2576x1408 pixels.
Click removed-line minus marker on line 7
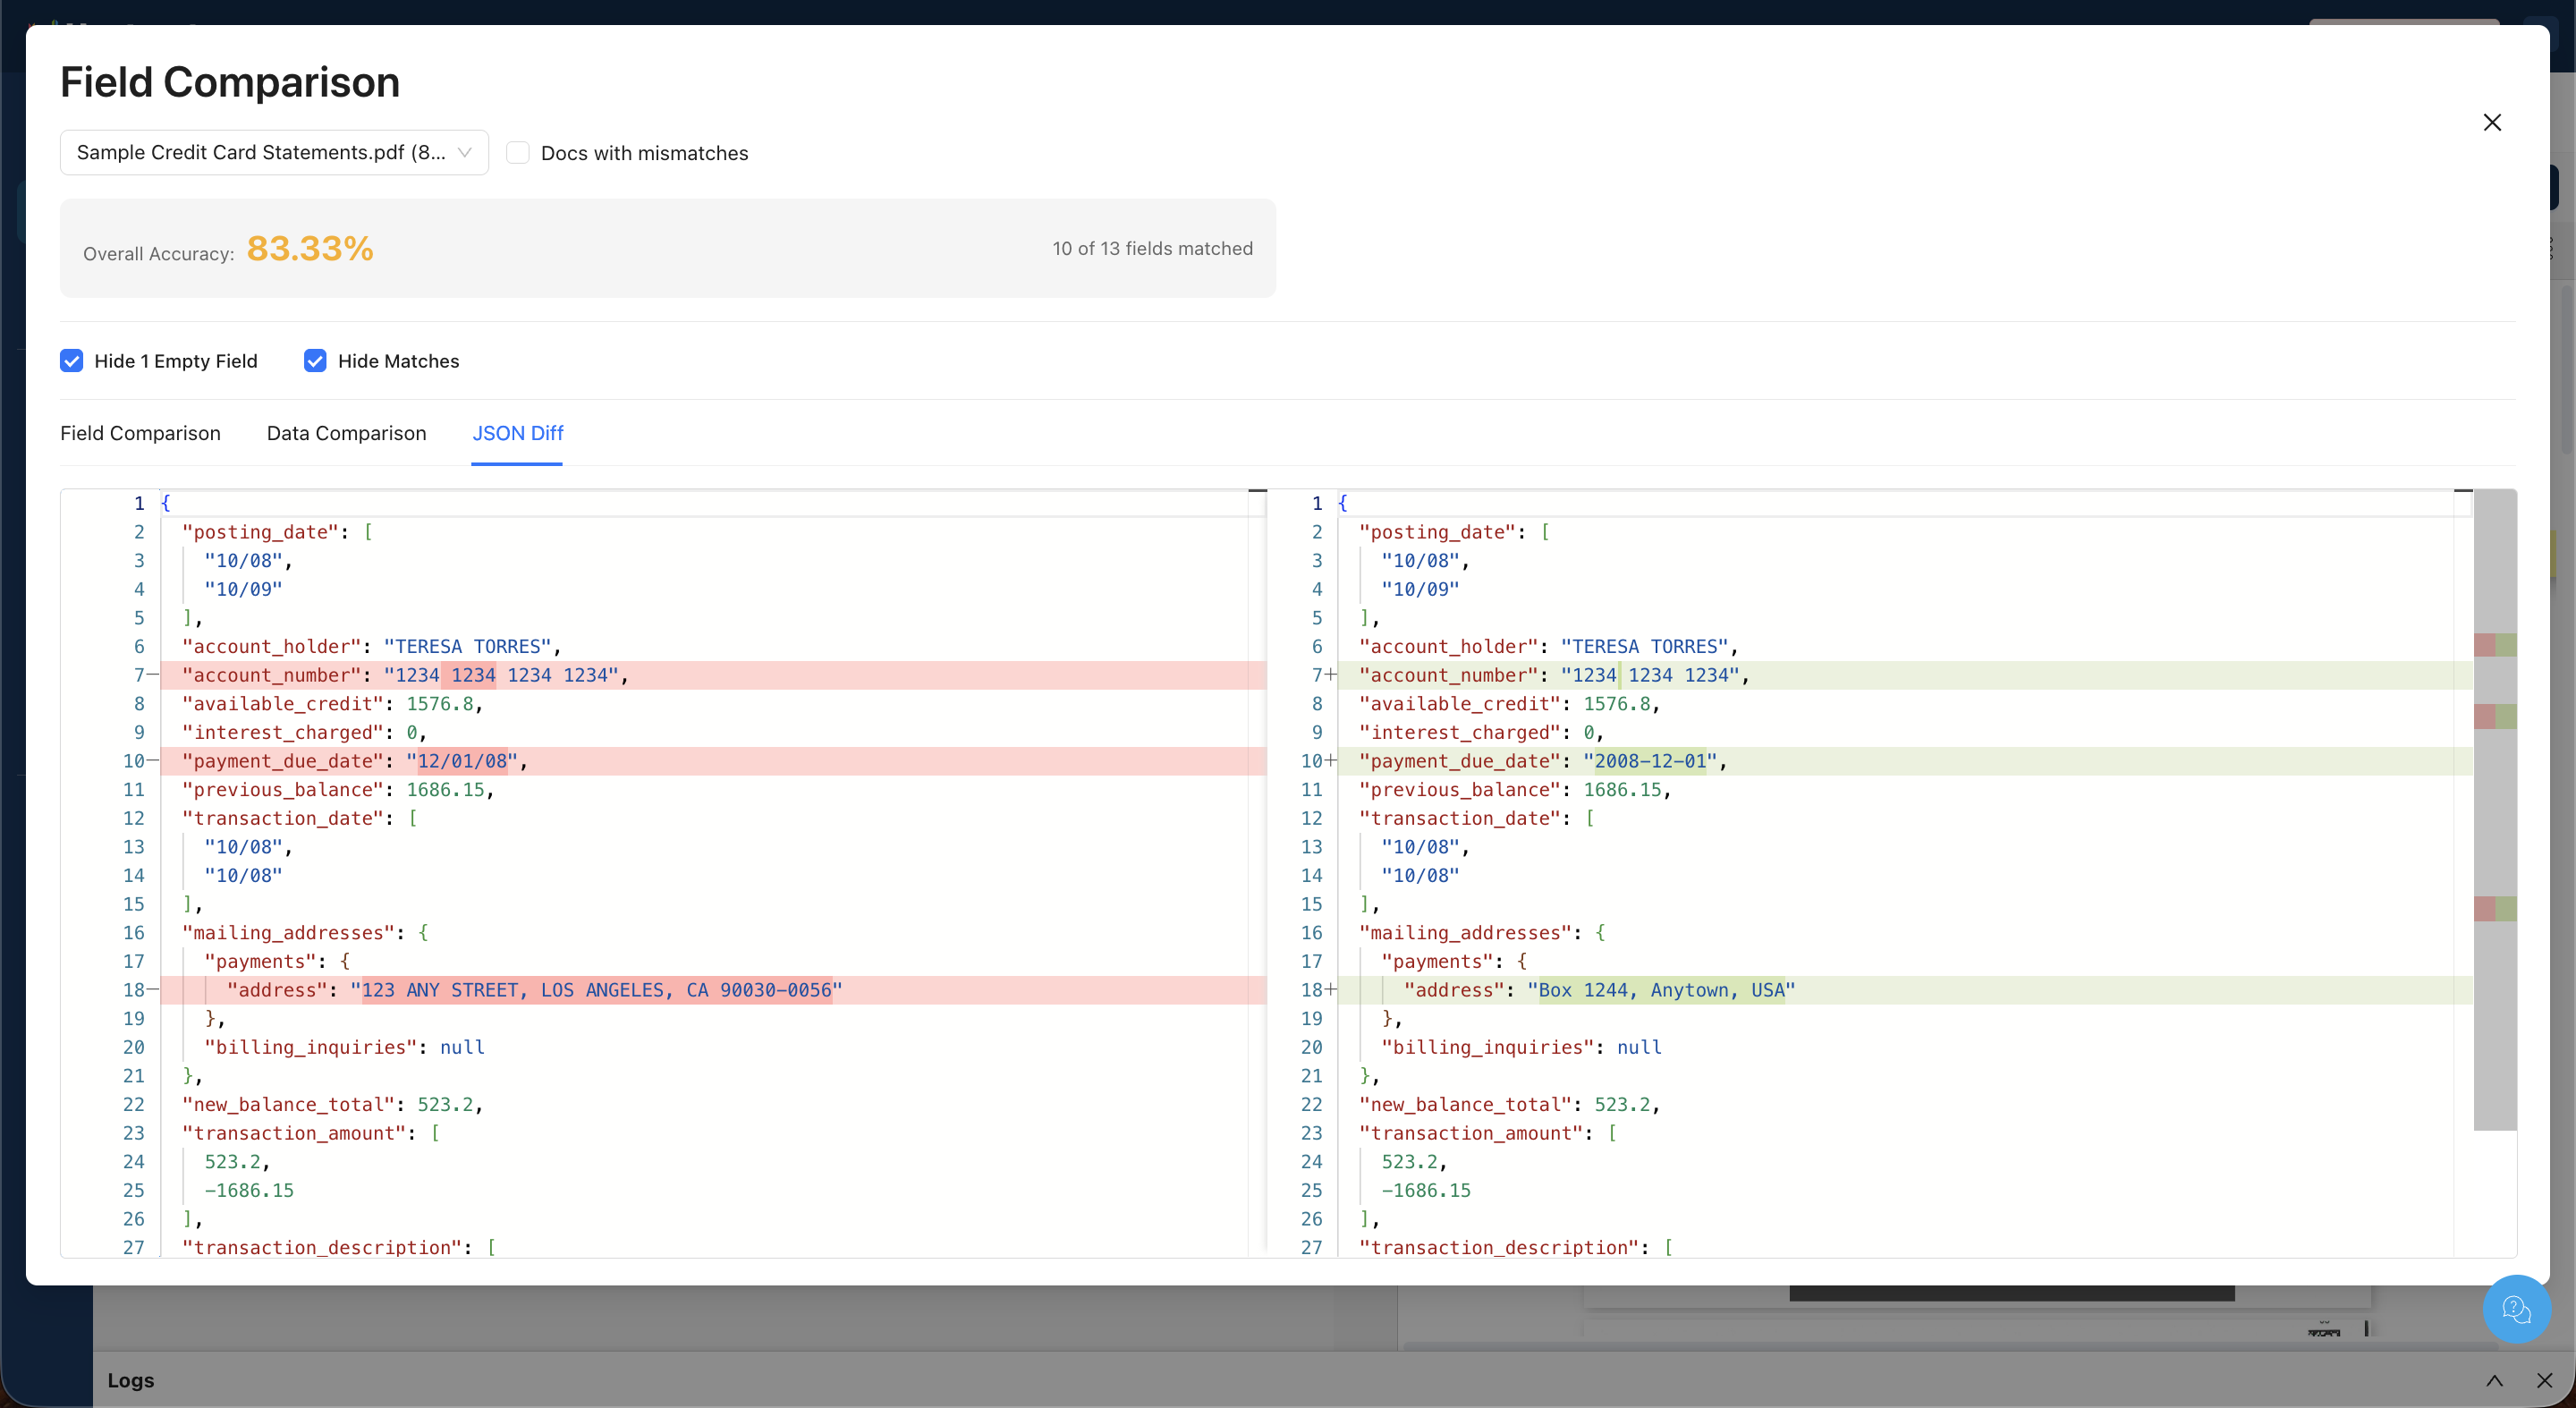tap(153, 675)
